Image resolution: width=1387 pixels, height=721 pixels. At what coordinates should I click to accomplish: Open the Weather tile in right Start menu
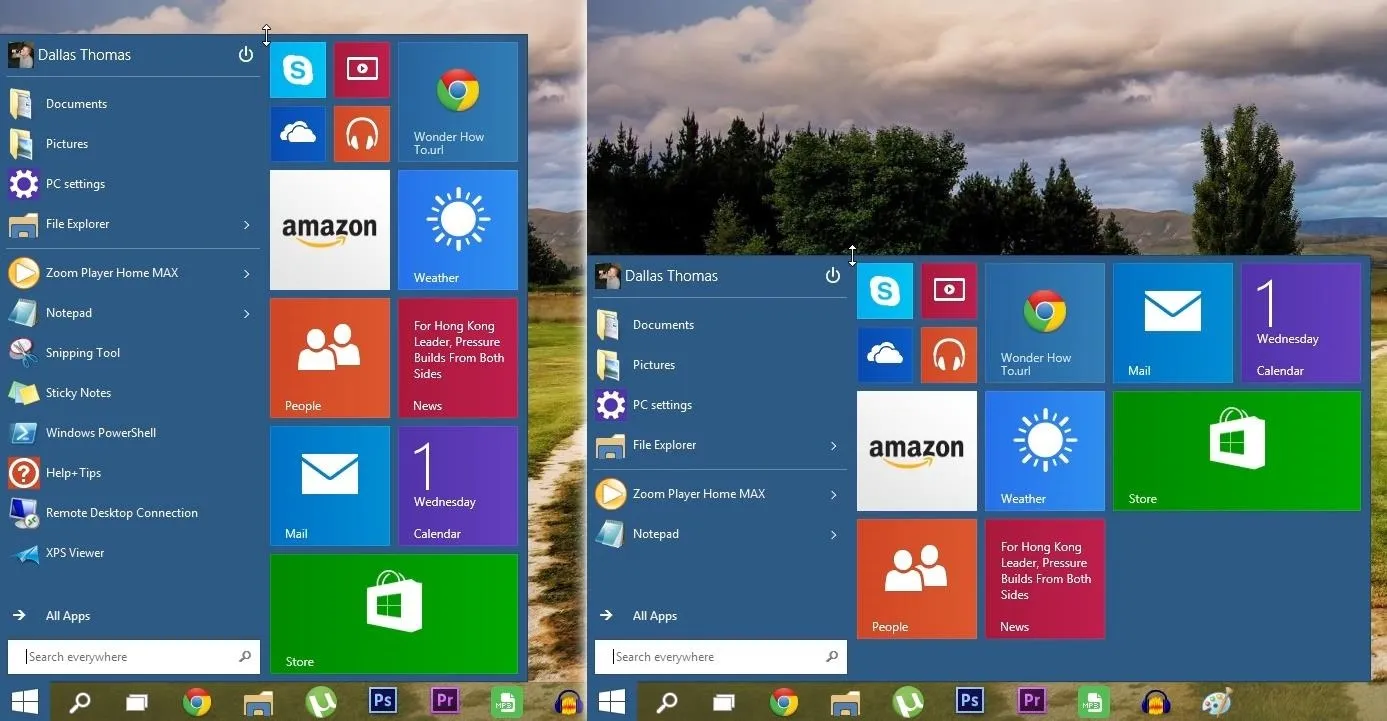(x=1045, y=451)
